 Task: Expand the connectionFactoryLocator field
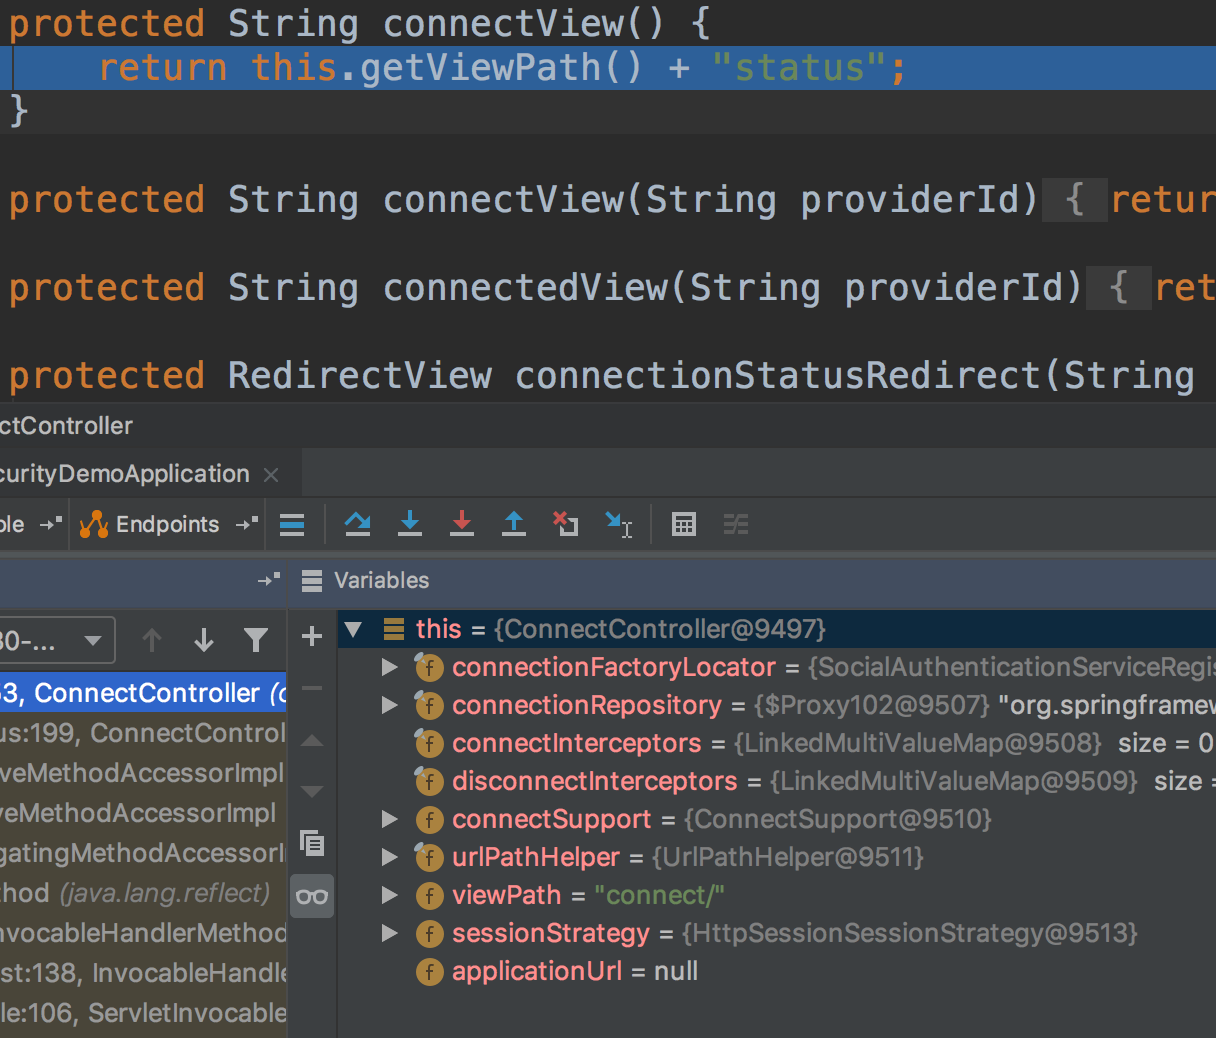390,667
